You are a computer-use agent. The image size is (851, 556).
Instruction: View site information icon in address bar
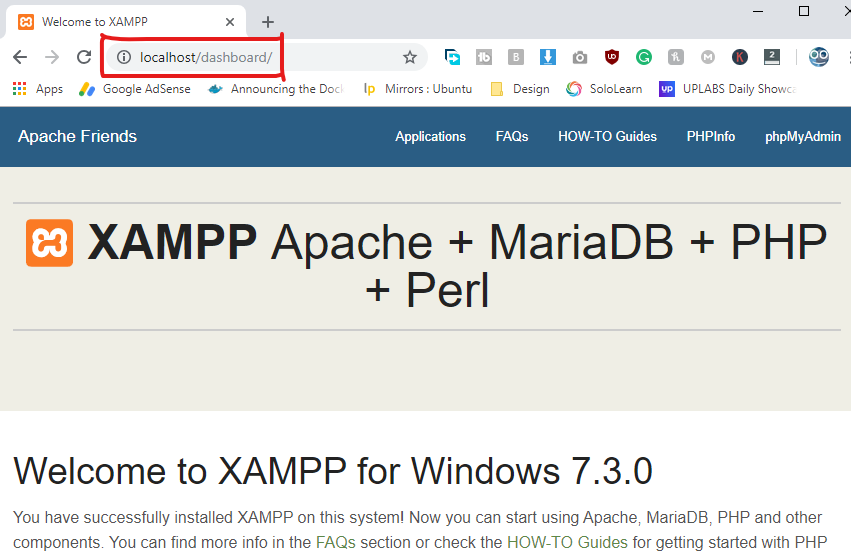pyautogui.click(x=124, y=57)
